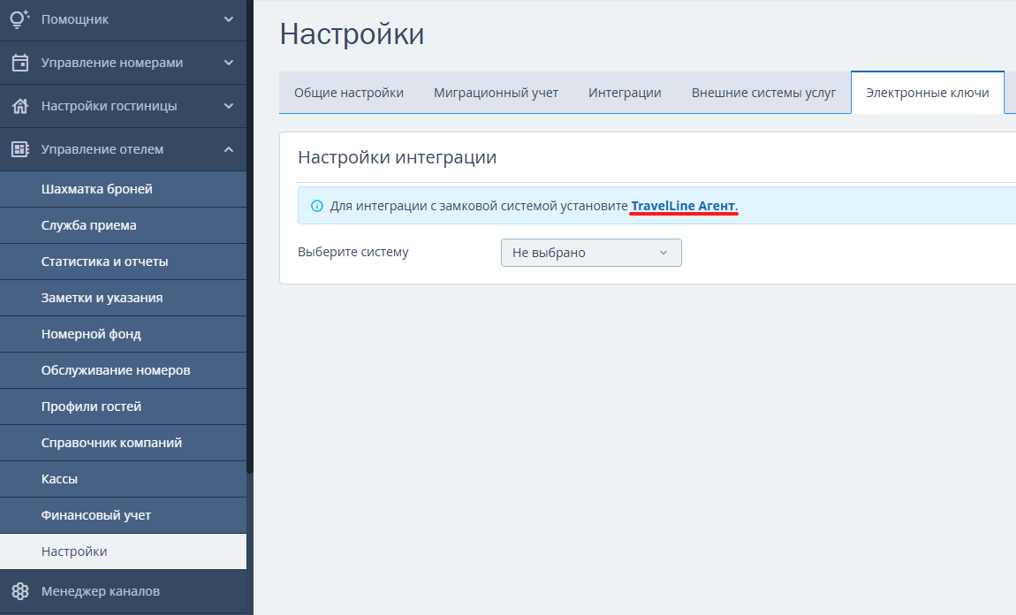Open Шахматка броней in sidebar
This screenshot has height=615, width=1016.
tap(123, 189)
